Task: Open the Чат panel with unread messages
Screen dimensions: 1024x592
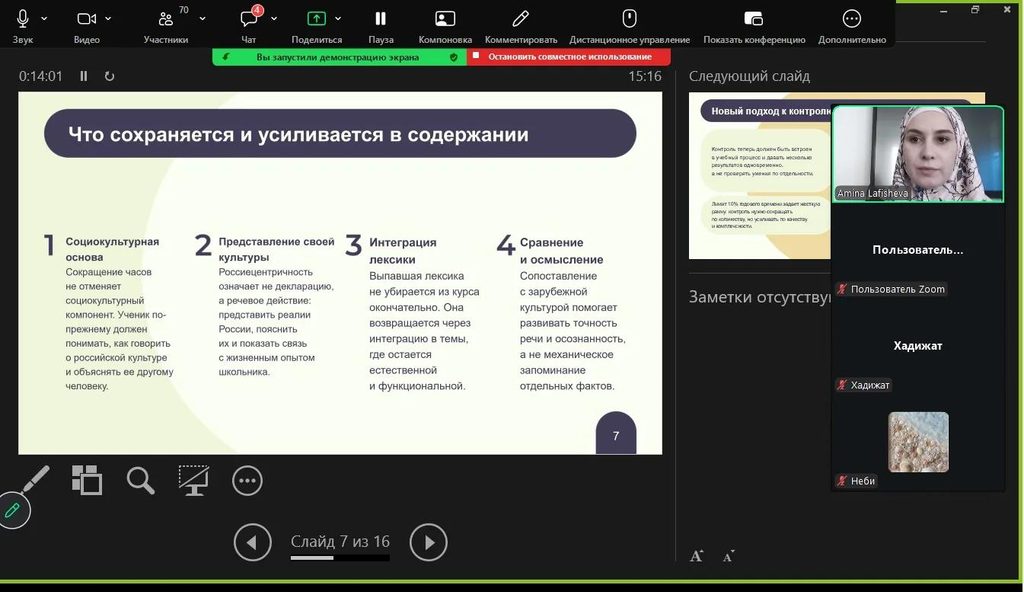Action: (249, 19)
